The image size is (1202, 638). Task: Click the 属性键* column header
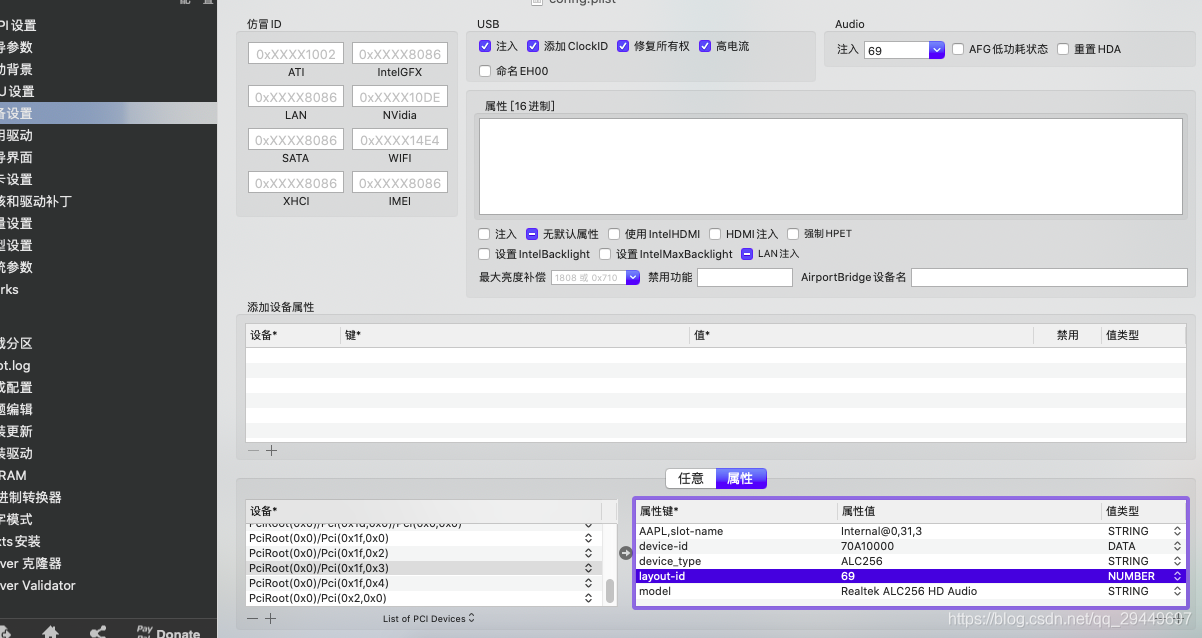coord(736,511)
